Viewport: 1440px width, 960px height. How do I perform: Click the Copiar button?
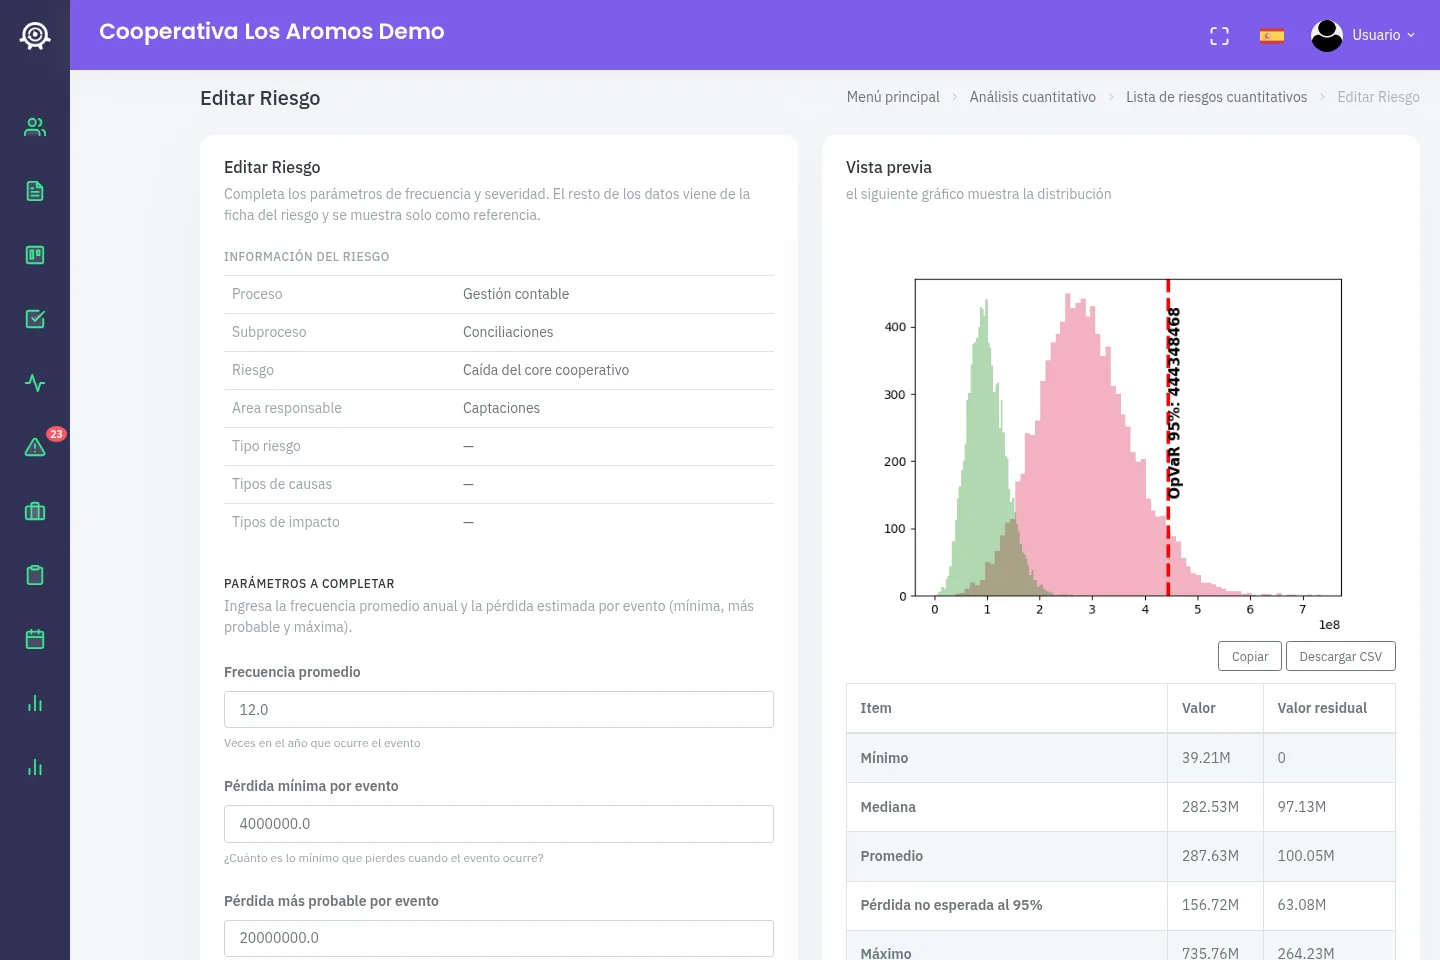coord(1250,656)
